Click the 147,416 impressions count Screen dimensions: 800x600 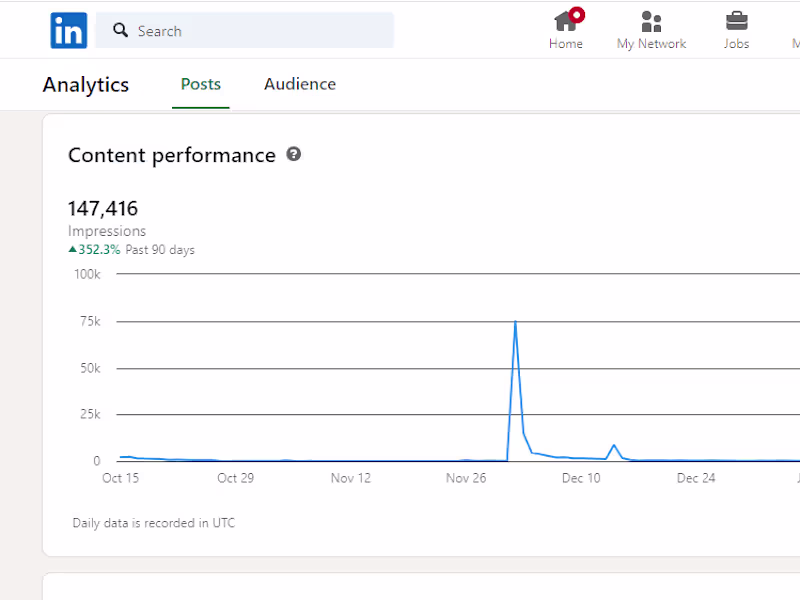click(103, 208)
